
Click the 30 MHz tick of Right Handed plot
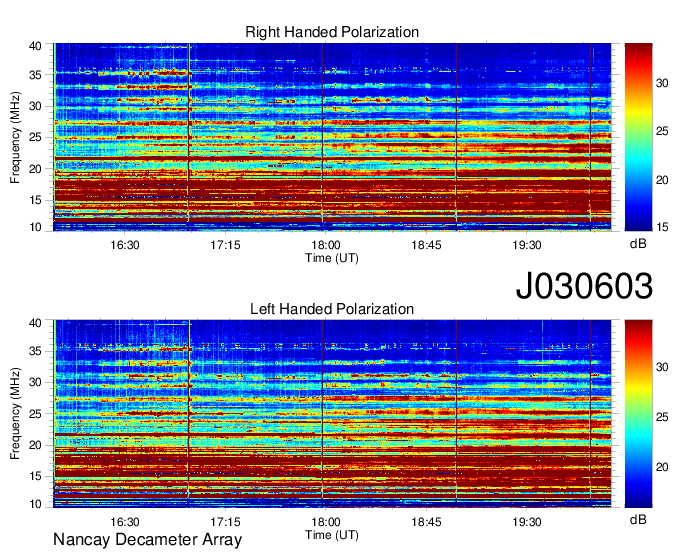35,106
